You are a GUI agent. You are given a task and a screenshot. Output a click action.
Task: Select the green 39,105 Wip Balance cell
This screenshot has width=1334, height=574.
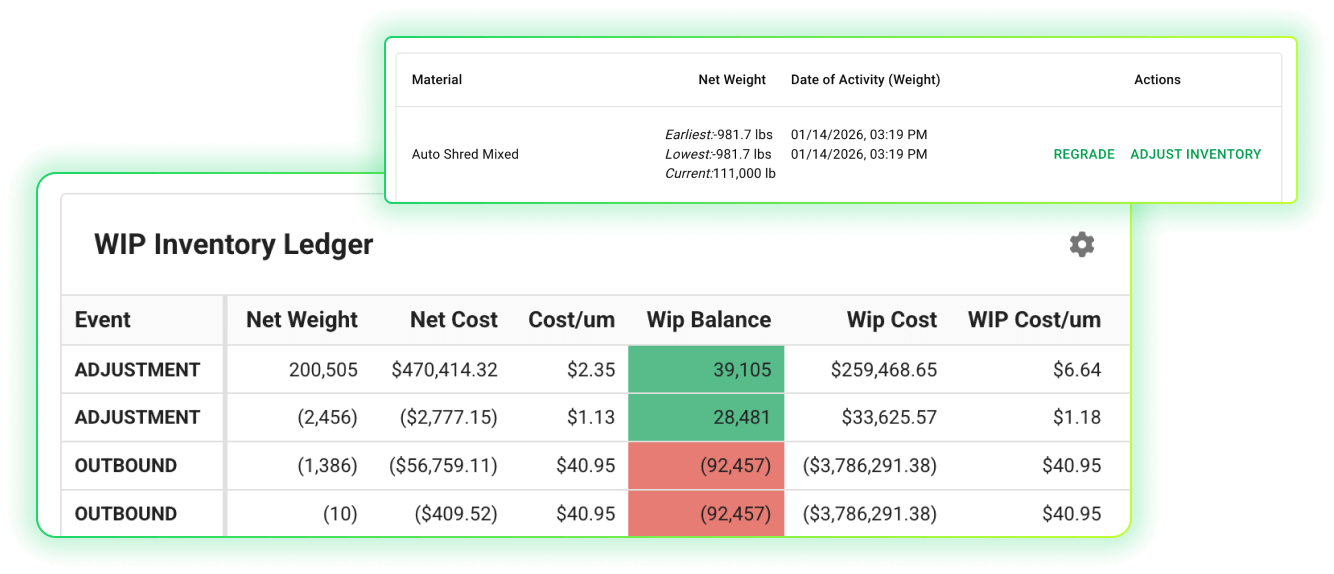pos(706,370)
